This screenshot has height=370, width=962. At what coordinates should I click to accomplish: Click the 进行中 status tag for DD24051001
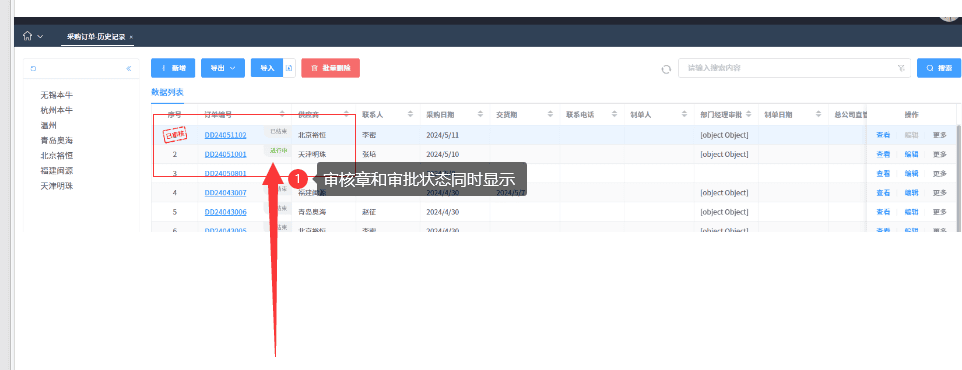click(279, 150)
